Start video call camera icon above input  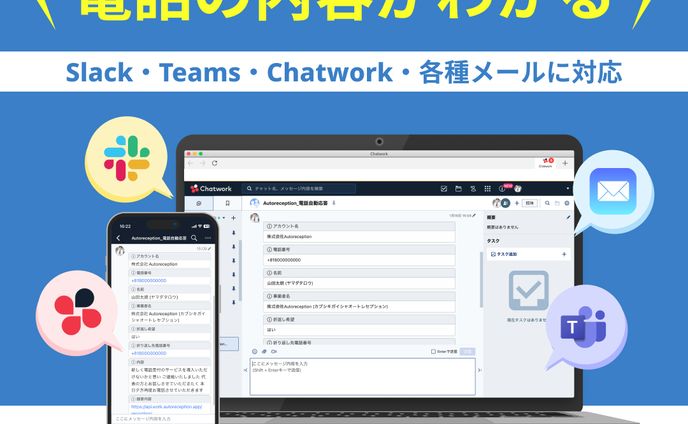pos(274,352)
